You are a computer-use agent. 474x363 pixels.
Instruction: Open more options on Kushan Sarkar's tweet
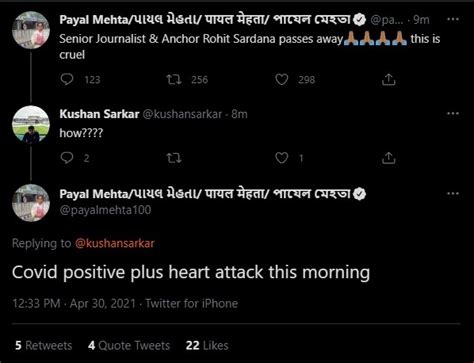click(453, 114)
